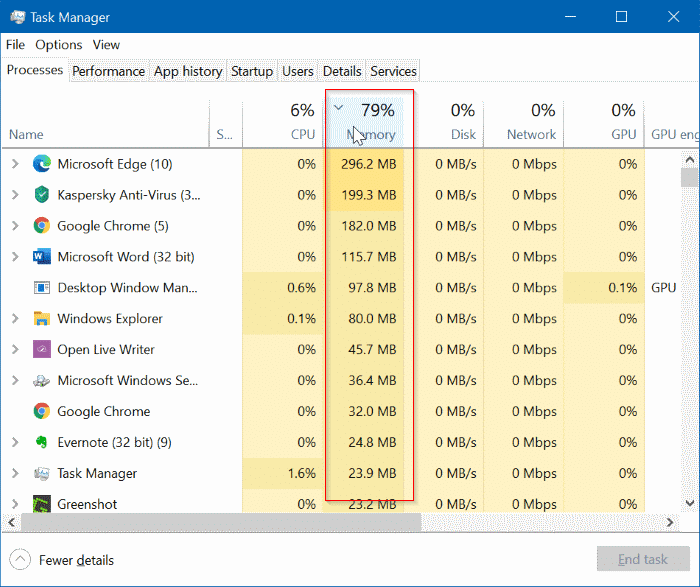Expand the Microsoft Windows Search group
Image resolution: width=700 pixels, height=587 pixels.
(x=15, y=381)
